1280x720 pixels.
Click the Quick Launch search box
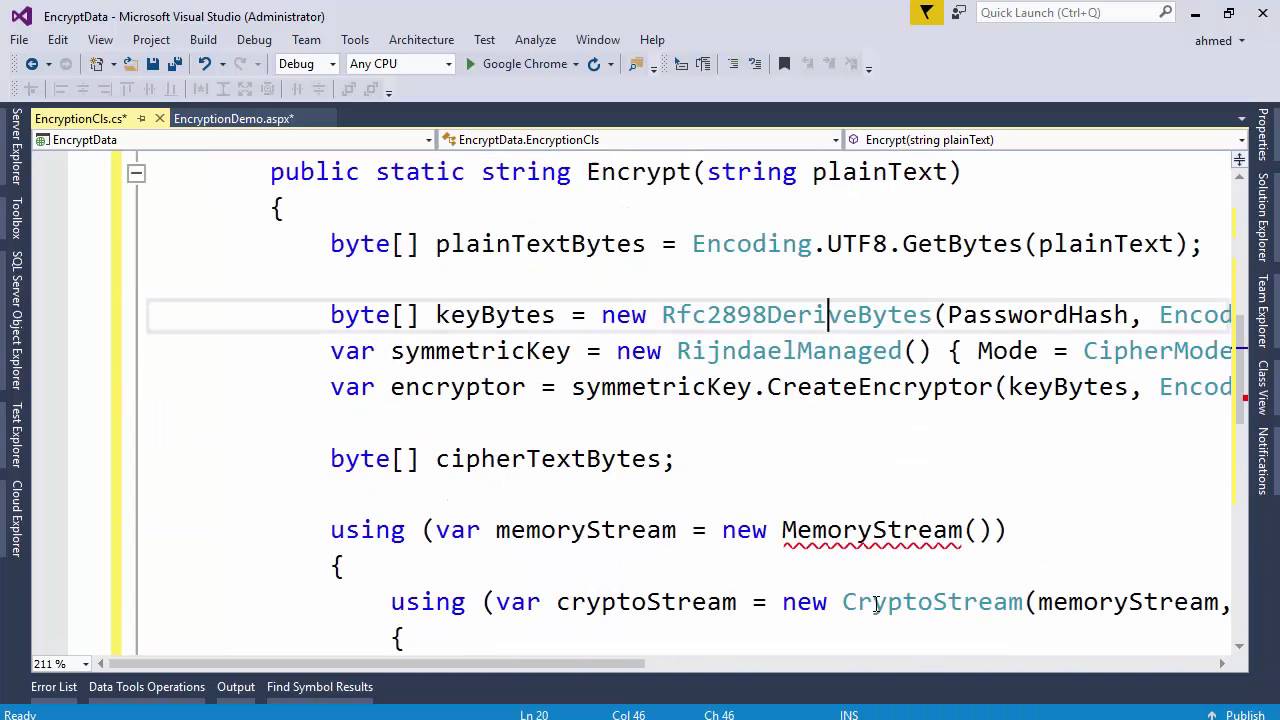[1066, 13]
